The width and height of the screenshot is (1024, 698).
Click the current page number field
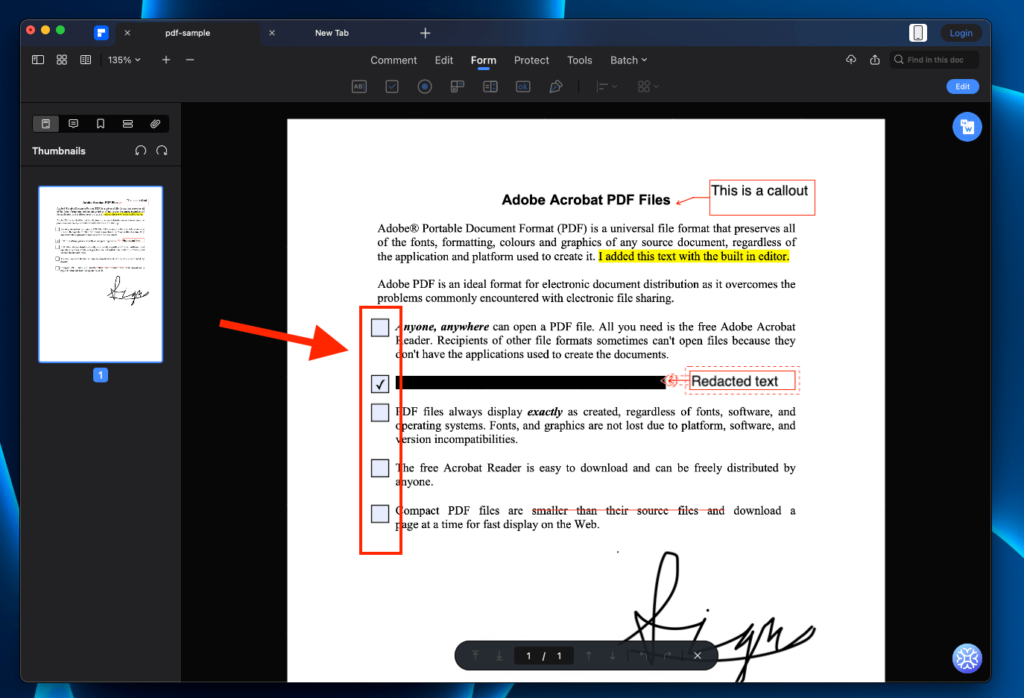[528, 656]
